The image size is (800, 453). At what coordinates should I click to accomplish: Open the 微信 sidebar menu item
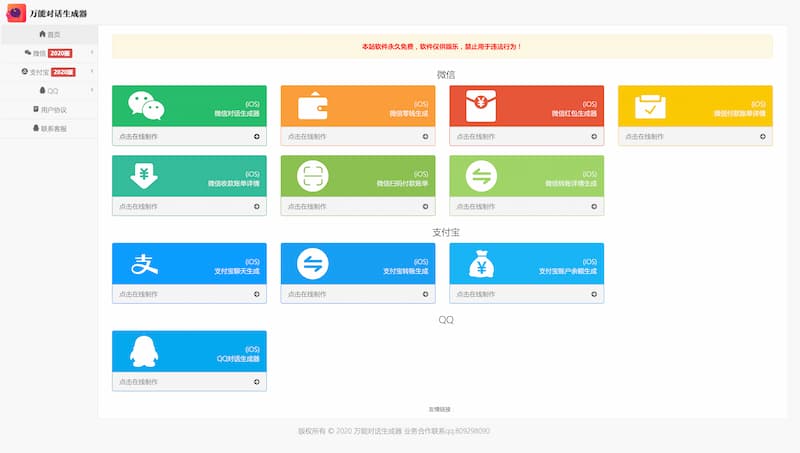[49, 53]
